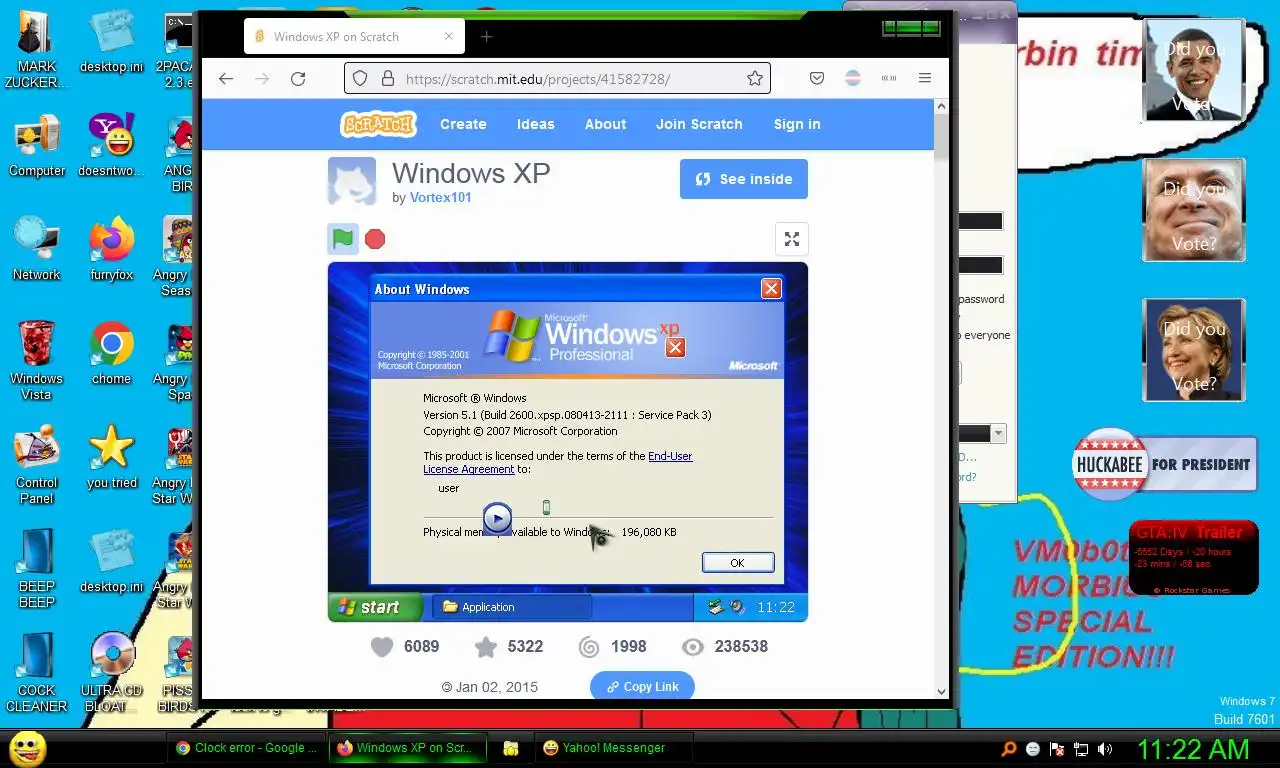Select the Application taskbar item in XP
Image resolution: width=1280 pixels, height=768 pixels.
[x=512, y=607]
